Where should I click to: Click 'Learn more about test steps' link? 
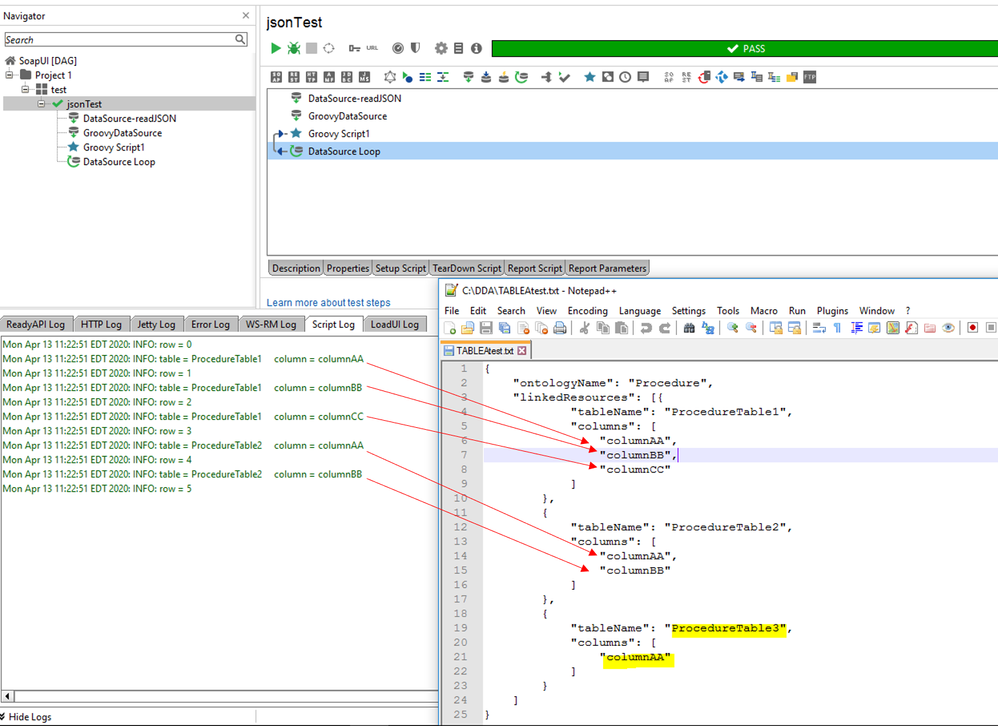pos(328,302)
